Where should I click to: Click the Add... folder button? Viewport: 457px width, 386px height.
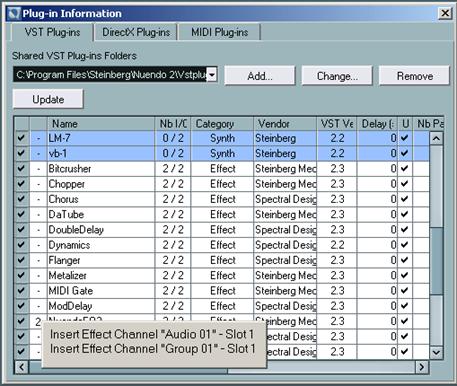[260, 76]
